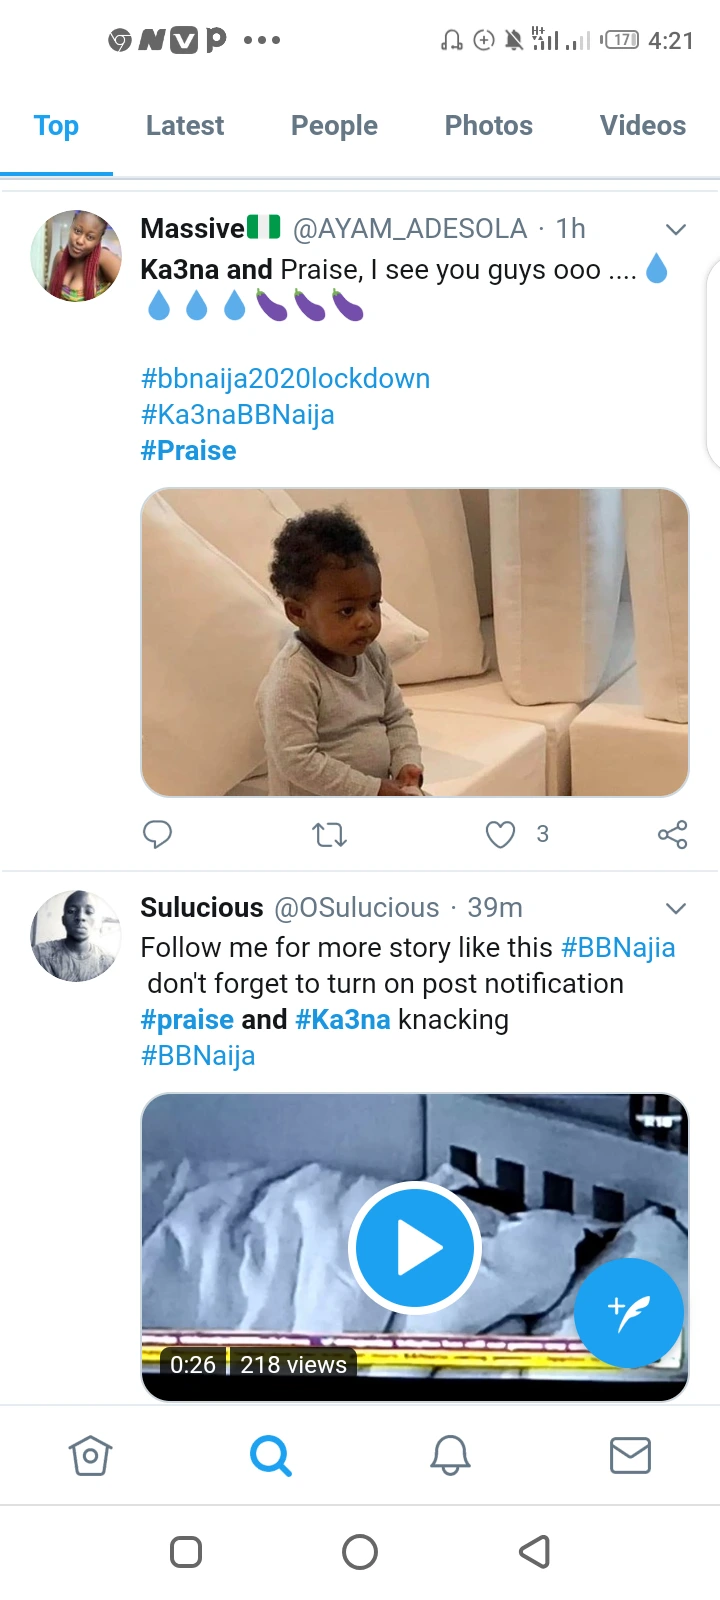Go to the Home timeline icon
The width and height of the screenshot is (720, 1600).
(x=90, y=1455)
